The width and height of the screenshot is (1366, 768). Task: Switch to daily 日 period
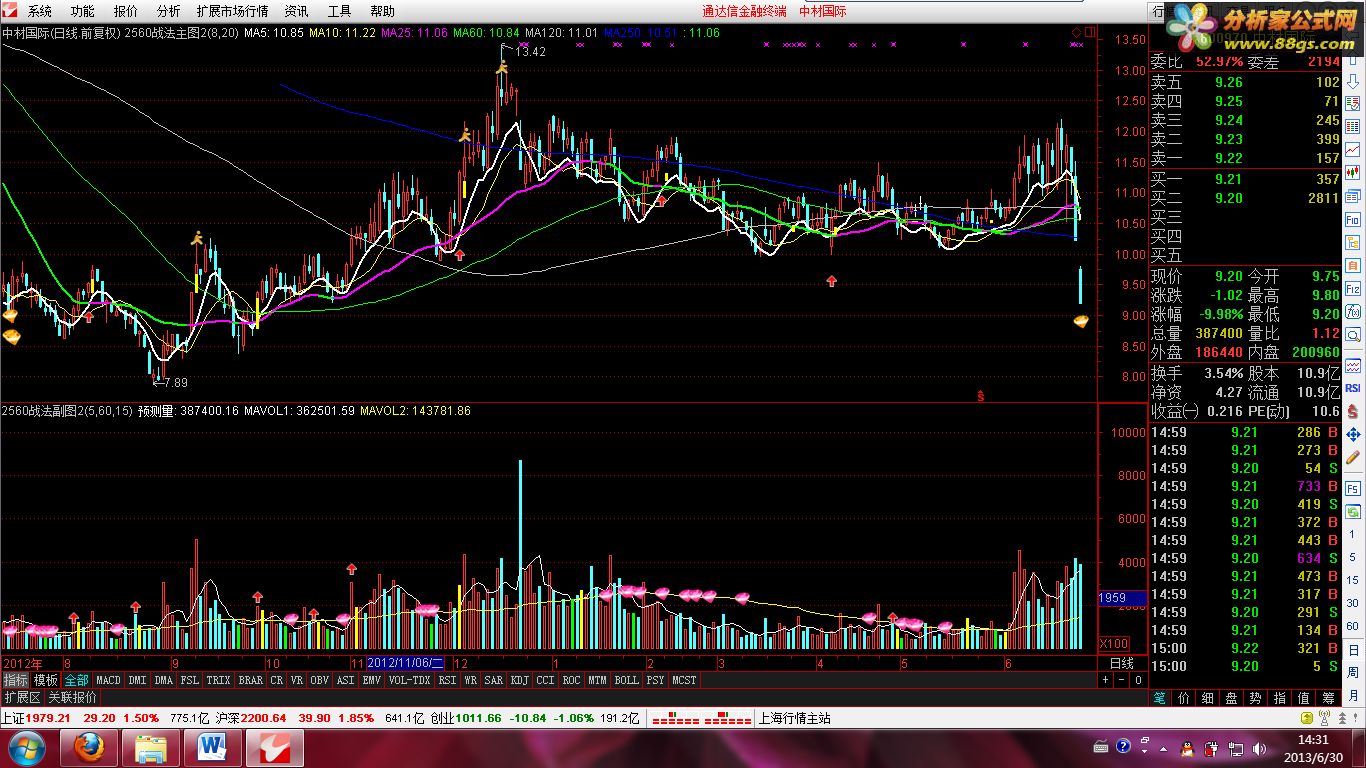coord(1353,650)
